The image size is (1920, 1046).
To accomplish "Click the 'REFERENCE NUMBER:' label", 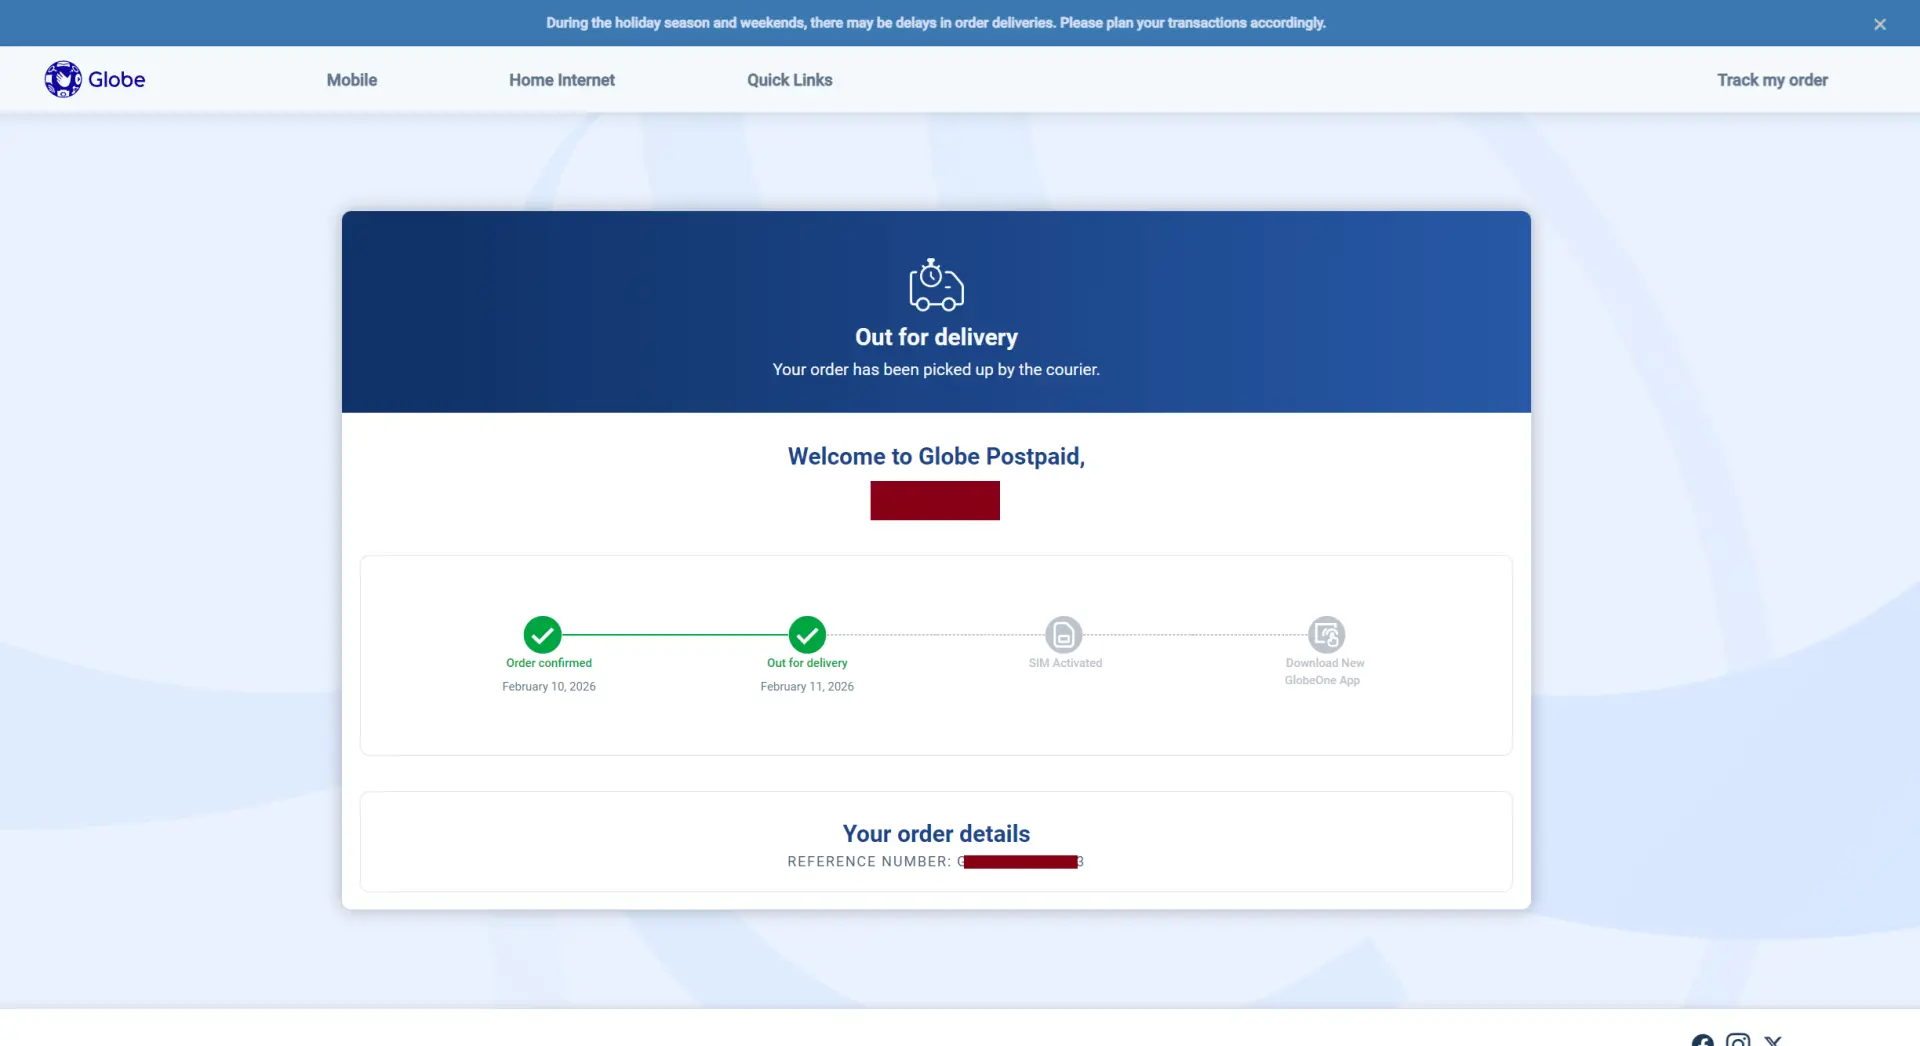I will click(x=869, y=862).
